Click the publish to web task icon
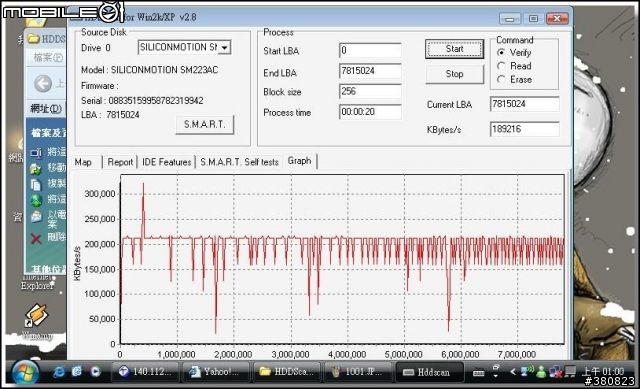The height and width of the screenshot is (389, 640). coord(36,200)
